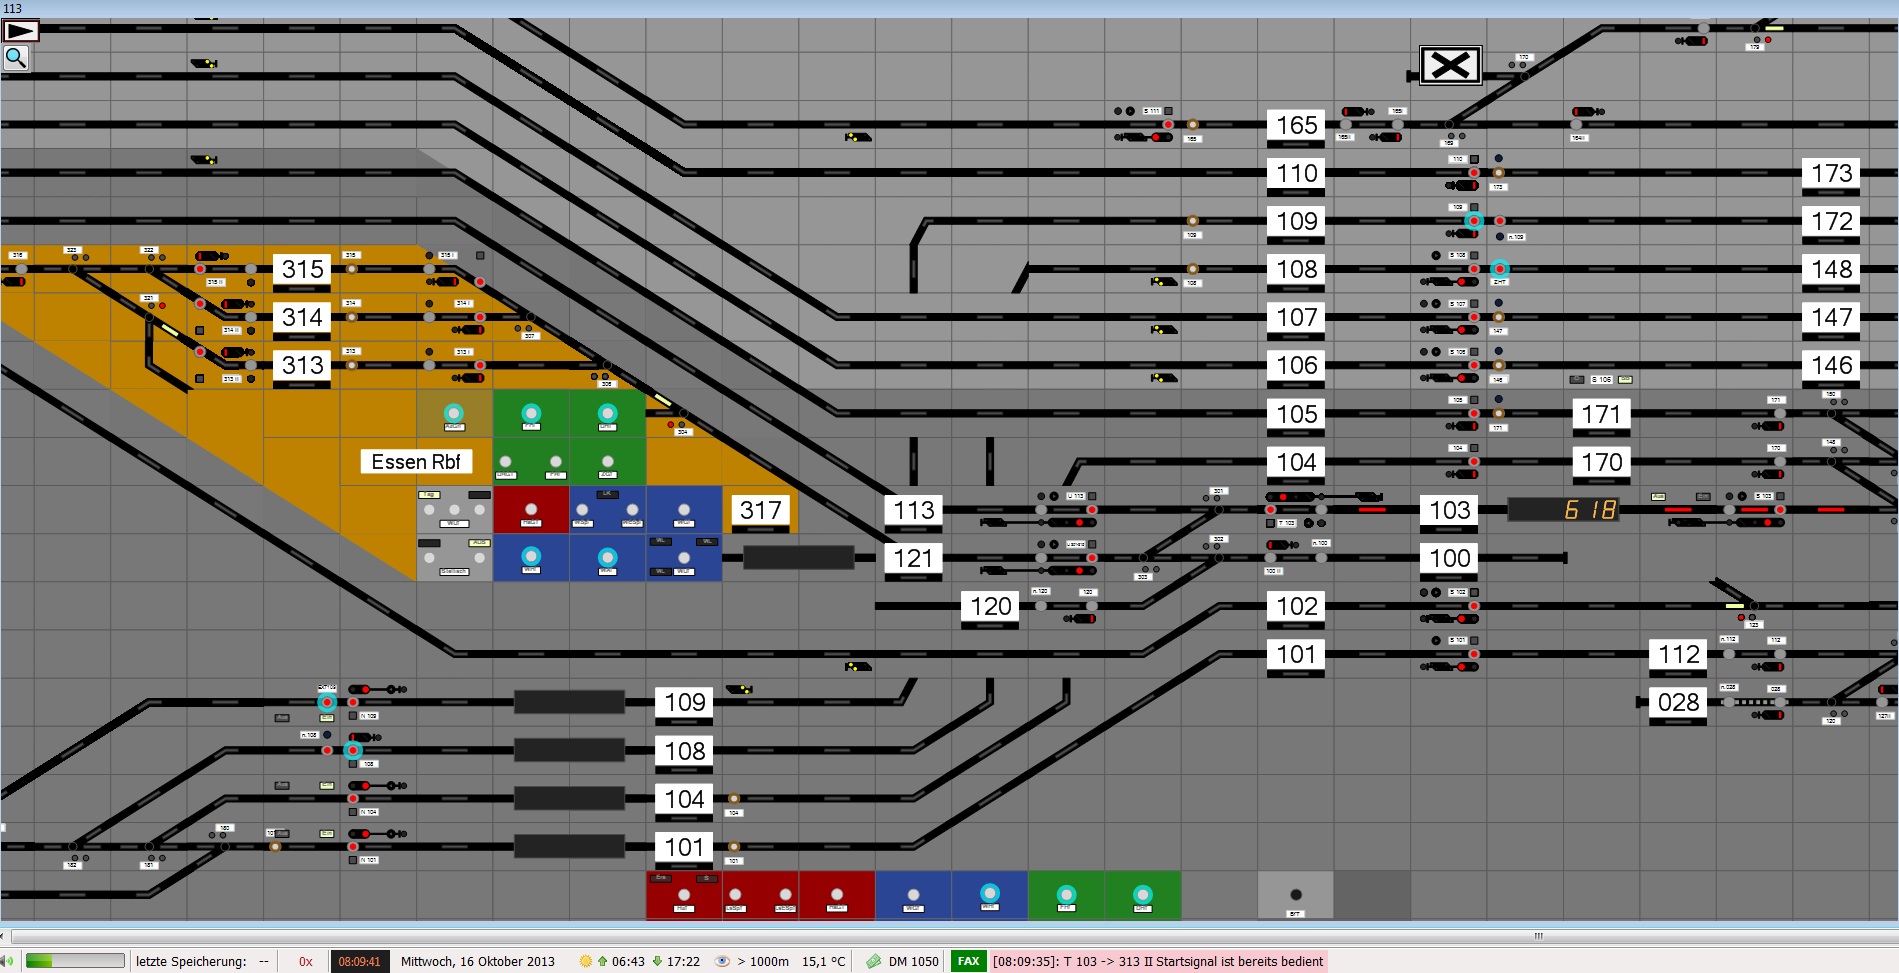Click the AUS indicator lamp in the gray cell
This screenshot has width=1899, height=973.
click(480, 543)
